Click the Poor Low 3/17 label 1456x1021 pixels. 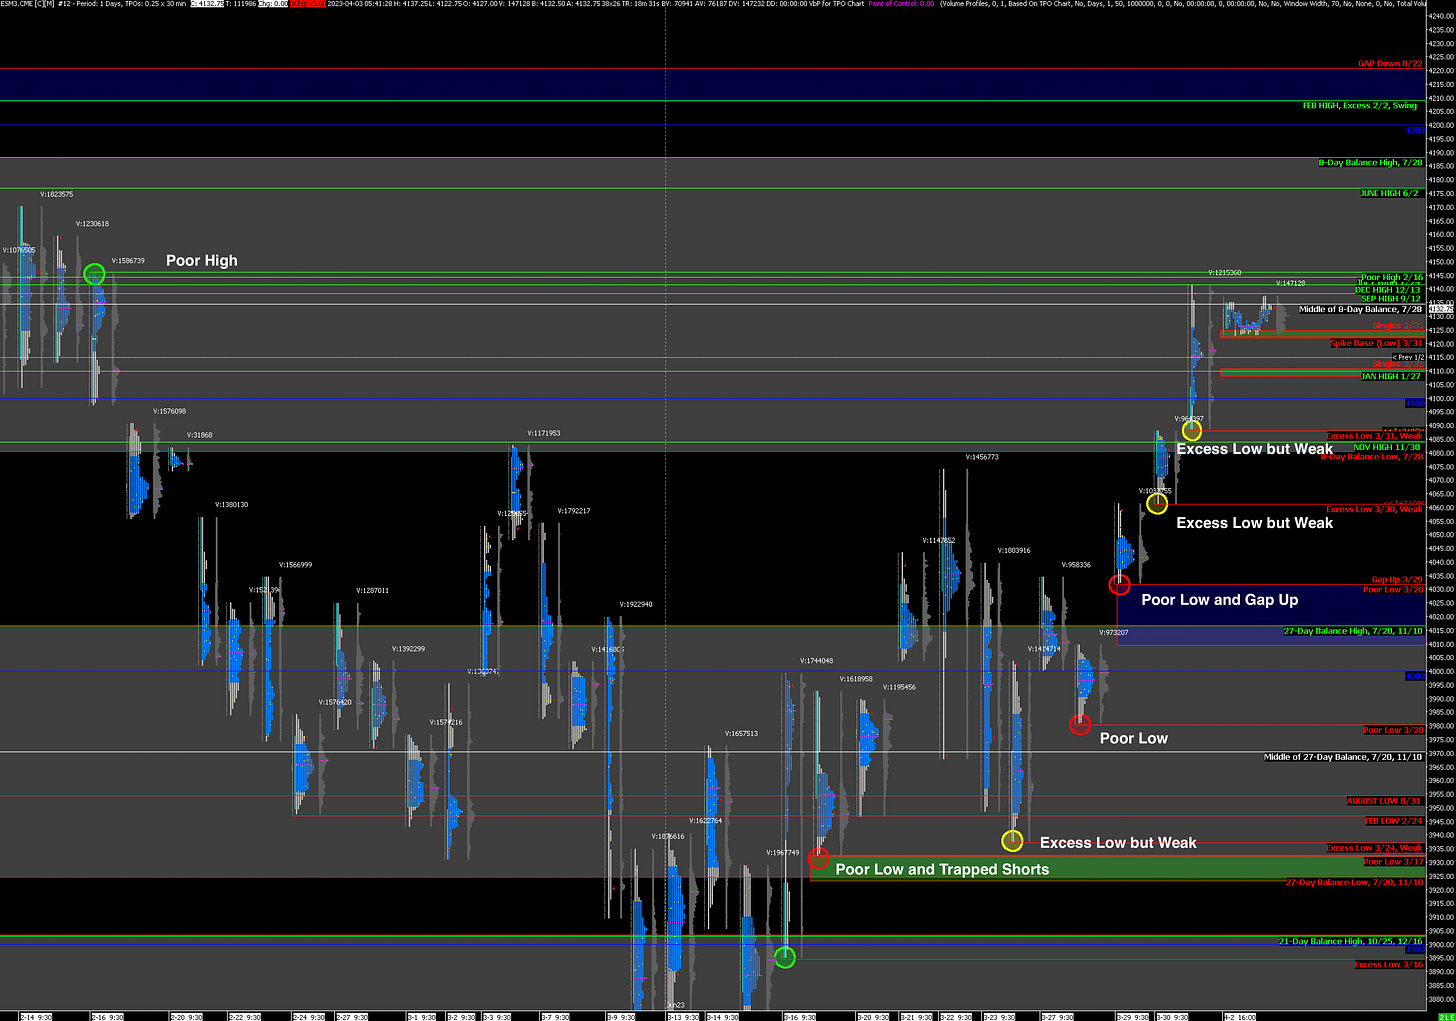click(1393, 862)
